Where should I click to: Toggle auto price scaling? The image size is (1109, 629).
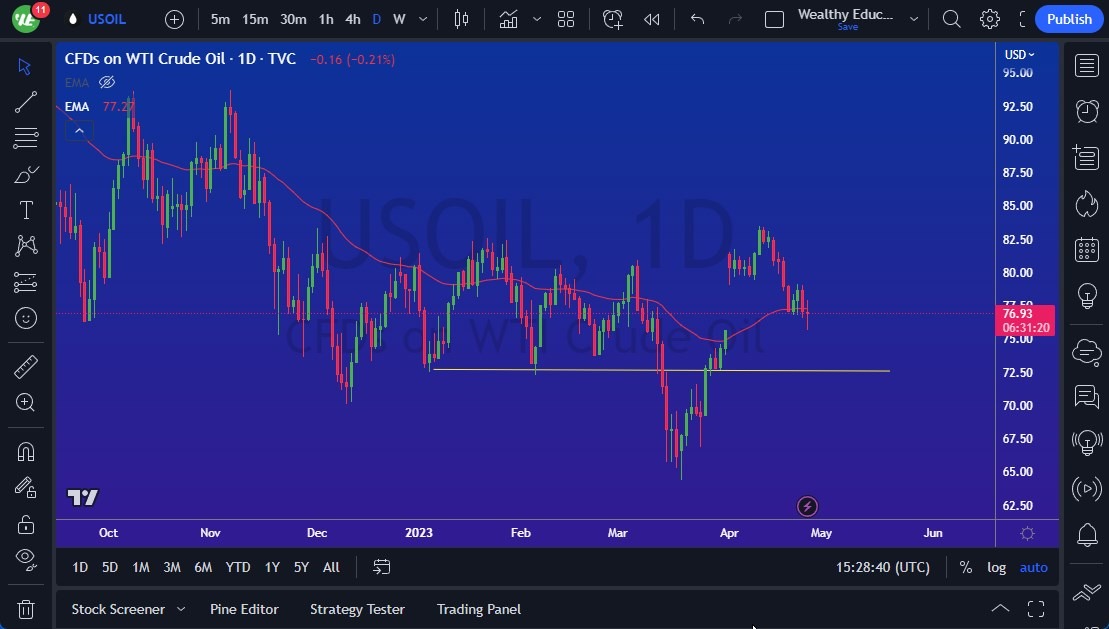[x=1033, y=567]
